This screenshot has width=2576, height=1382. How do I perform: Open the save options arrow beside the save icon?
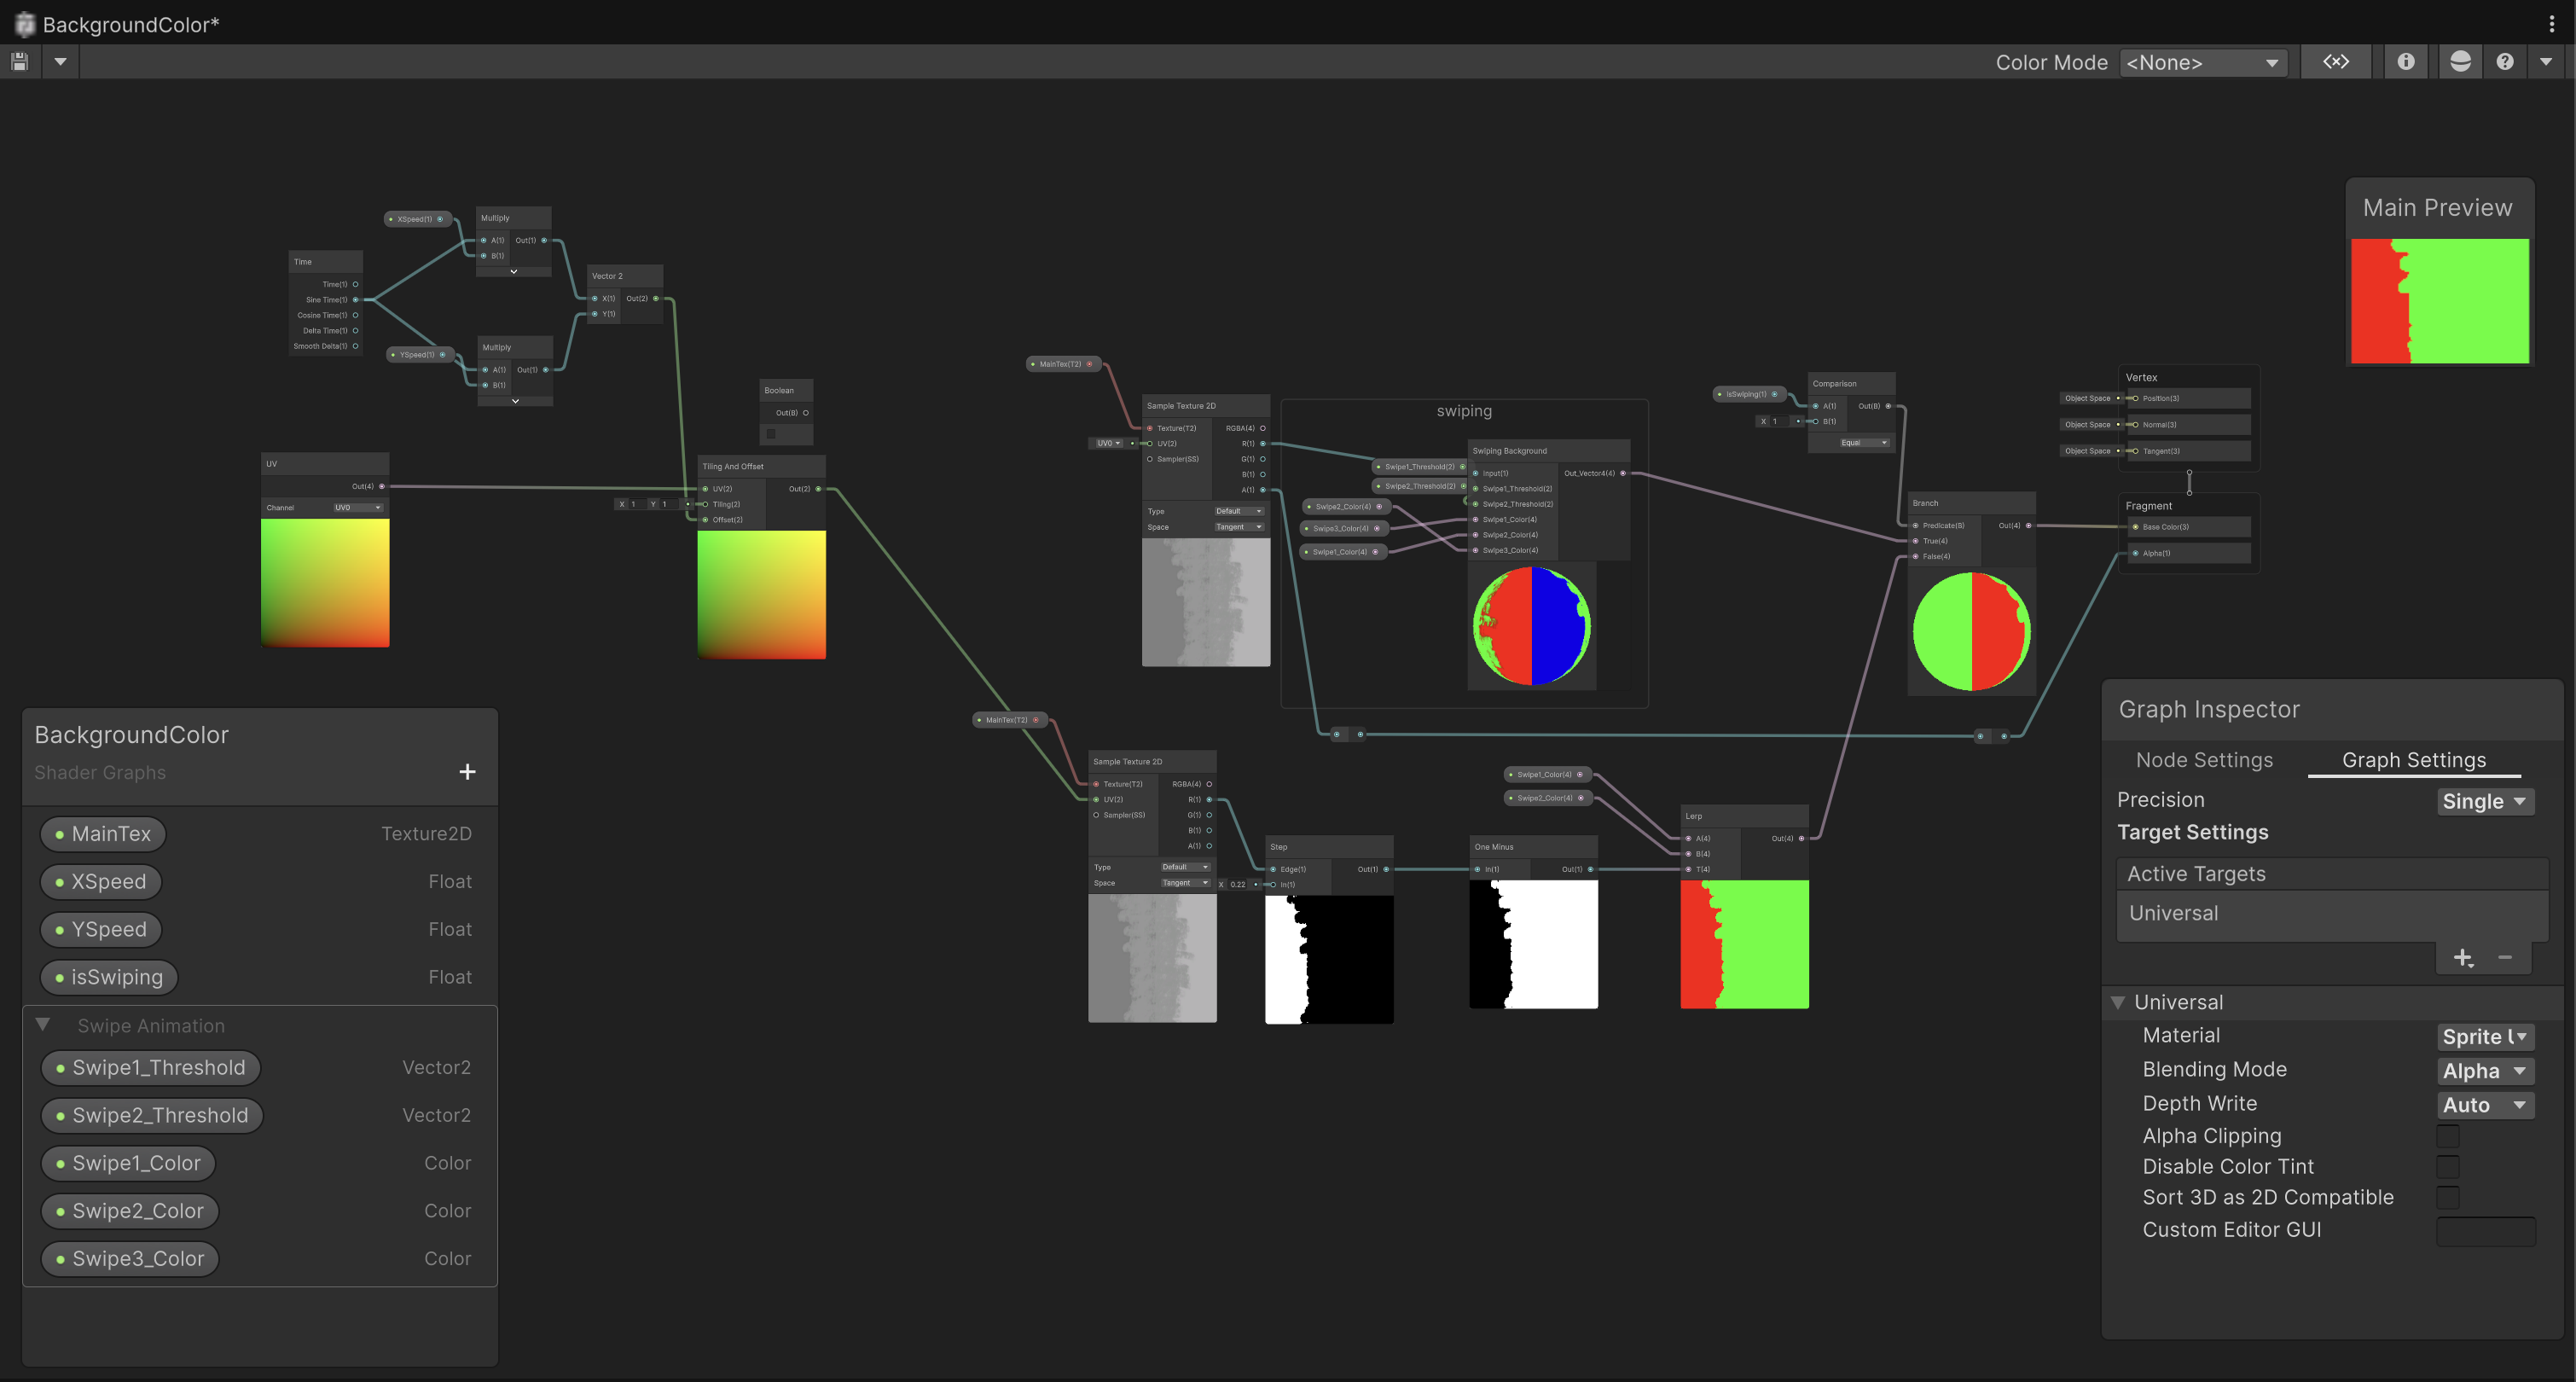(60, 62)
